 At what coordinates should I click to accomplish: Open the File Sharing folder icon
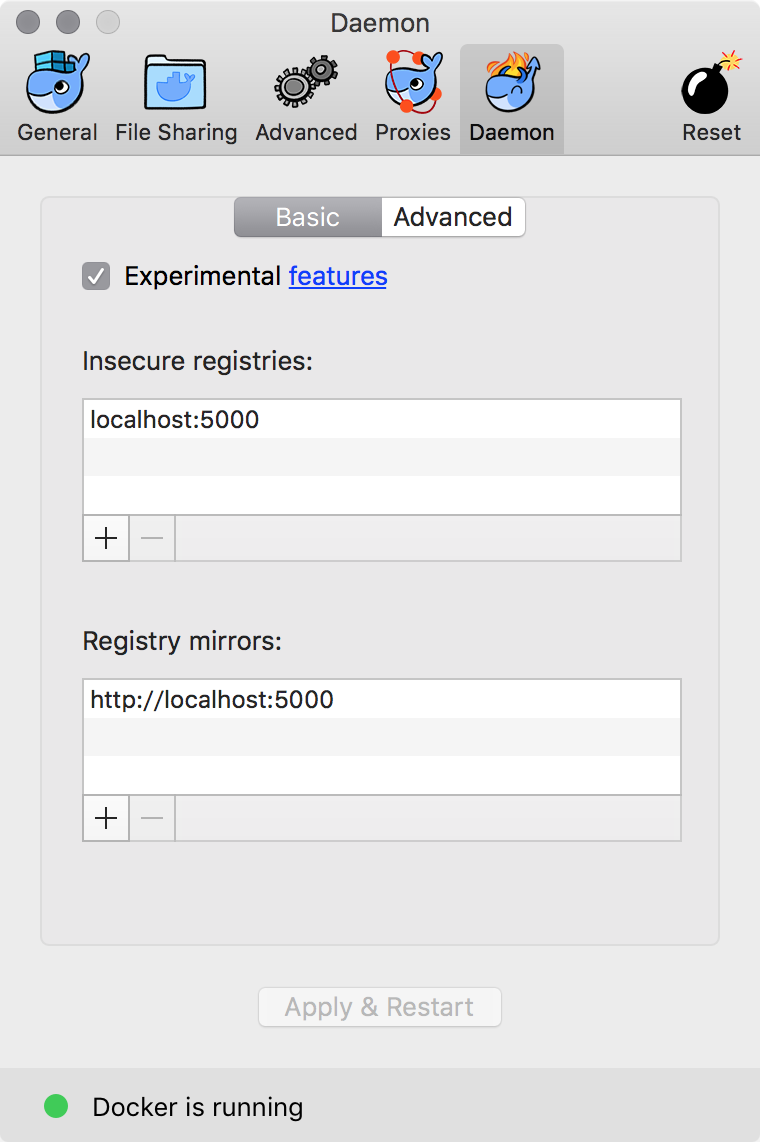tap(176, 84)
